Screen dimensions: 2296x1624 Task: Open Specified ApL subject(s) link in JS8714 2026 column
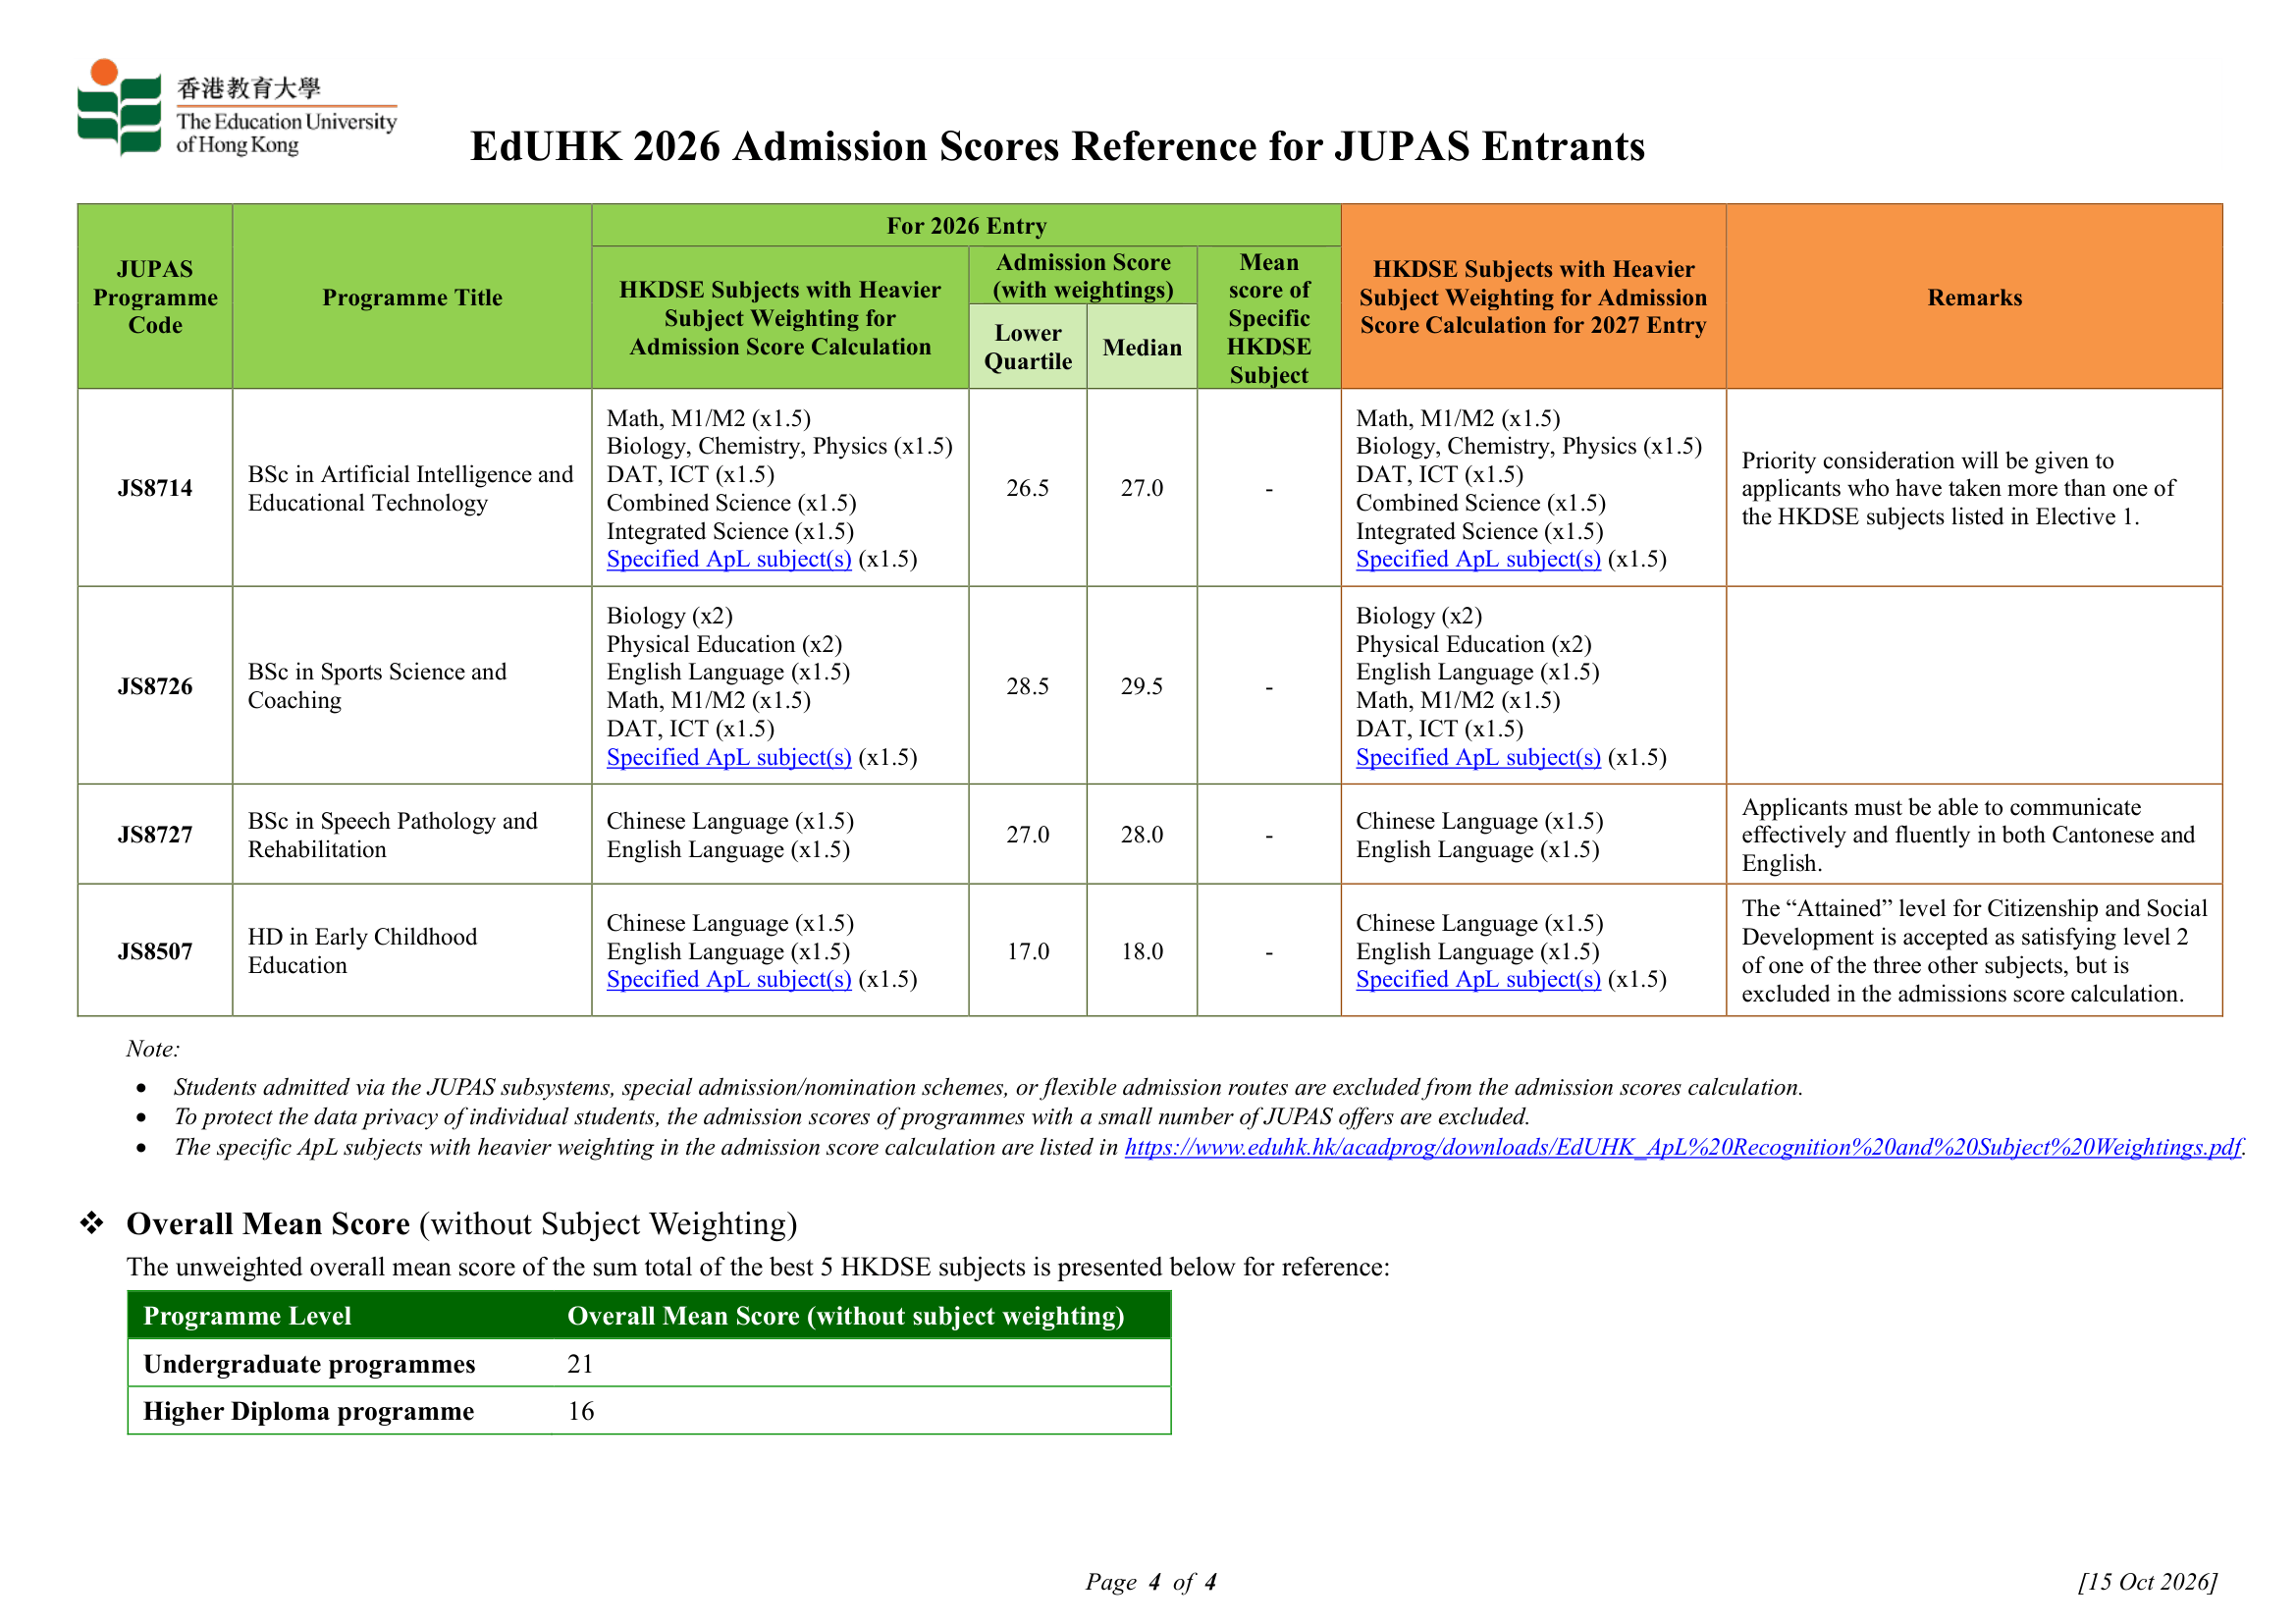tap(729, 559)
